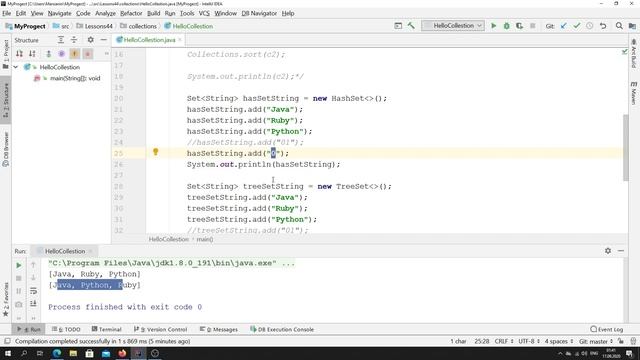The width and height of the screenshot is (640, 360).
Task: Open Microsoft Edge from taskbar
Action: tap(57, 353)
